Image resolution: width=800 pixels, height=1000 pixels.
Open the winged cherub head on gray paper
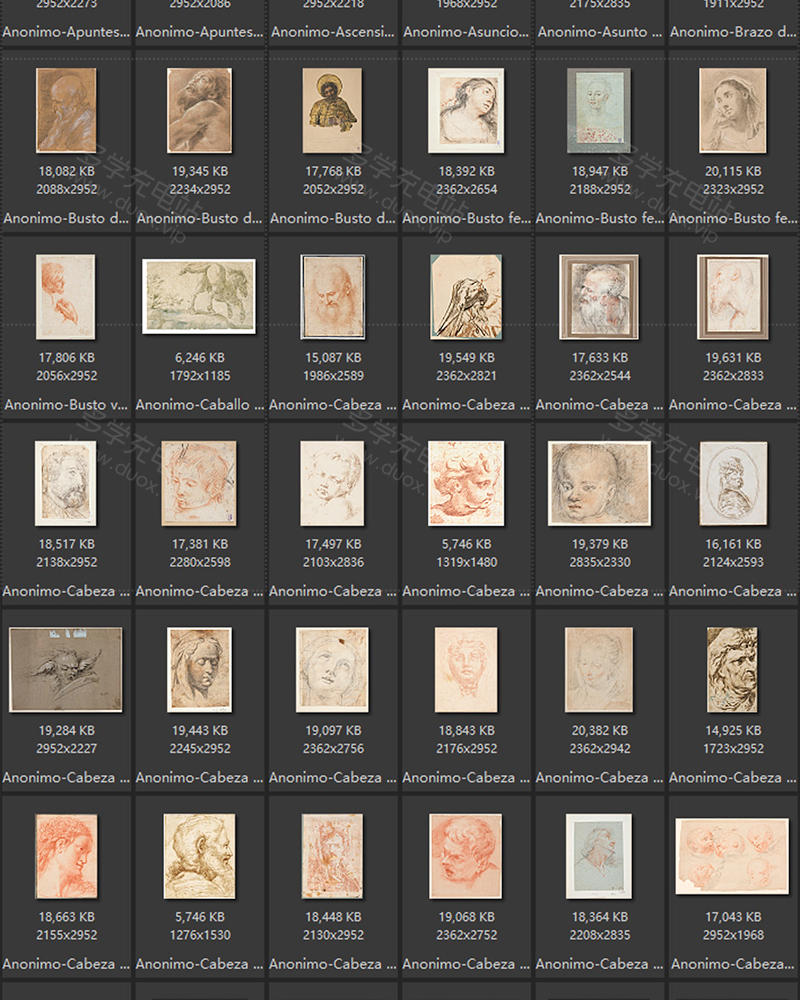[x=66, y=669]
